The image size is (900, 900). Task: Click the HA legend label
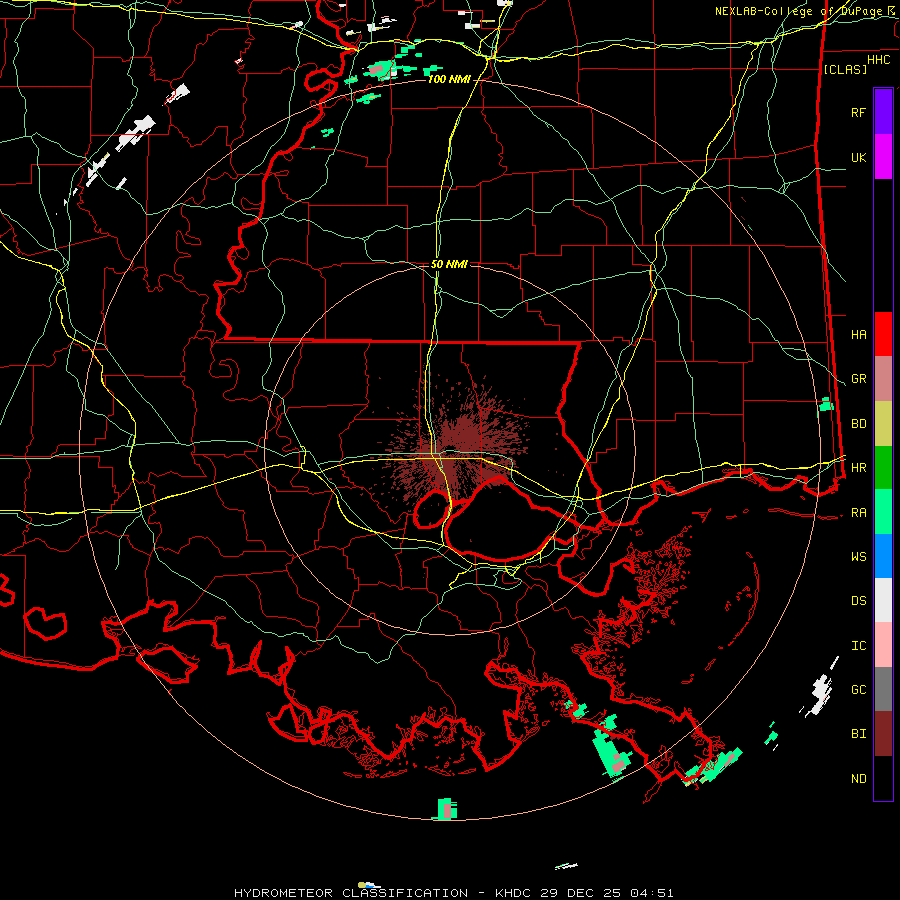click(x=858, y=335)
